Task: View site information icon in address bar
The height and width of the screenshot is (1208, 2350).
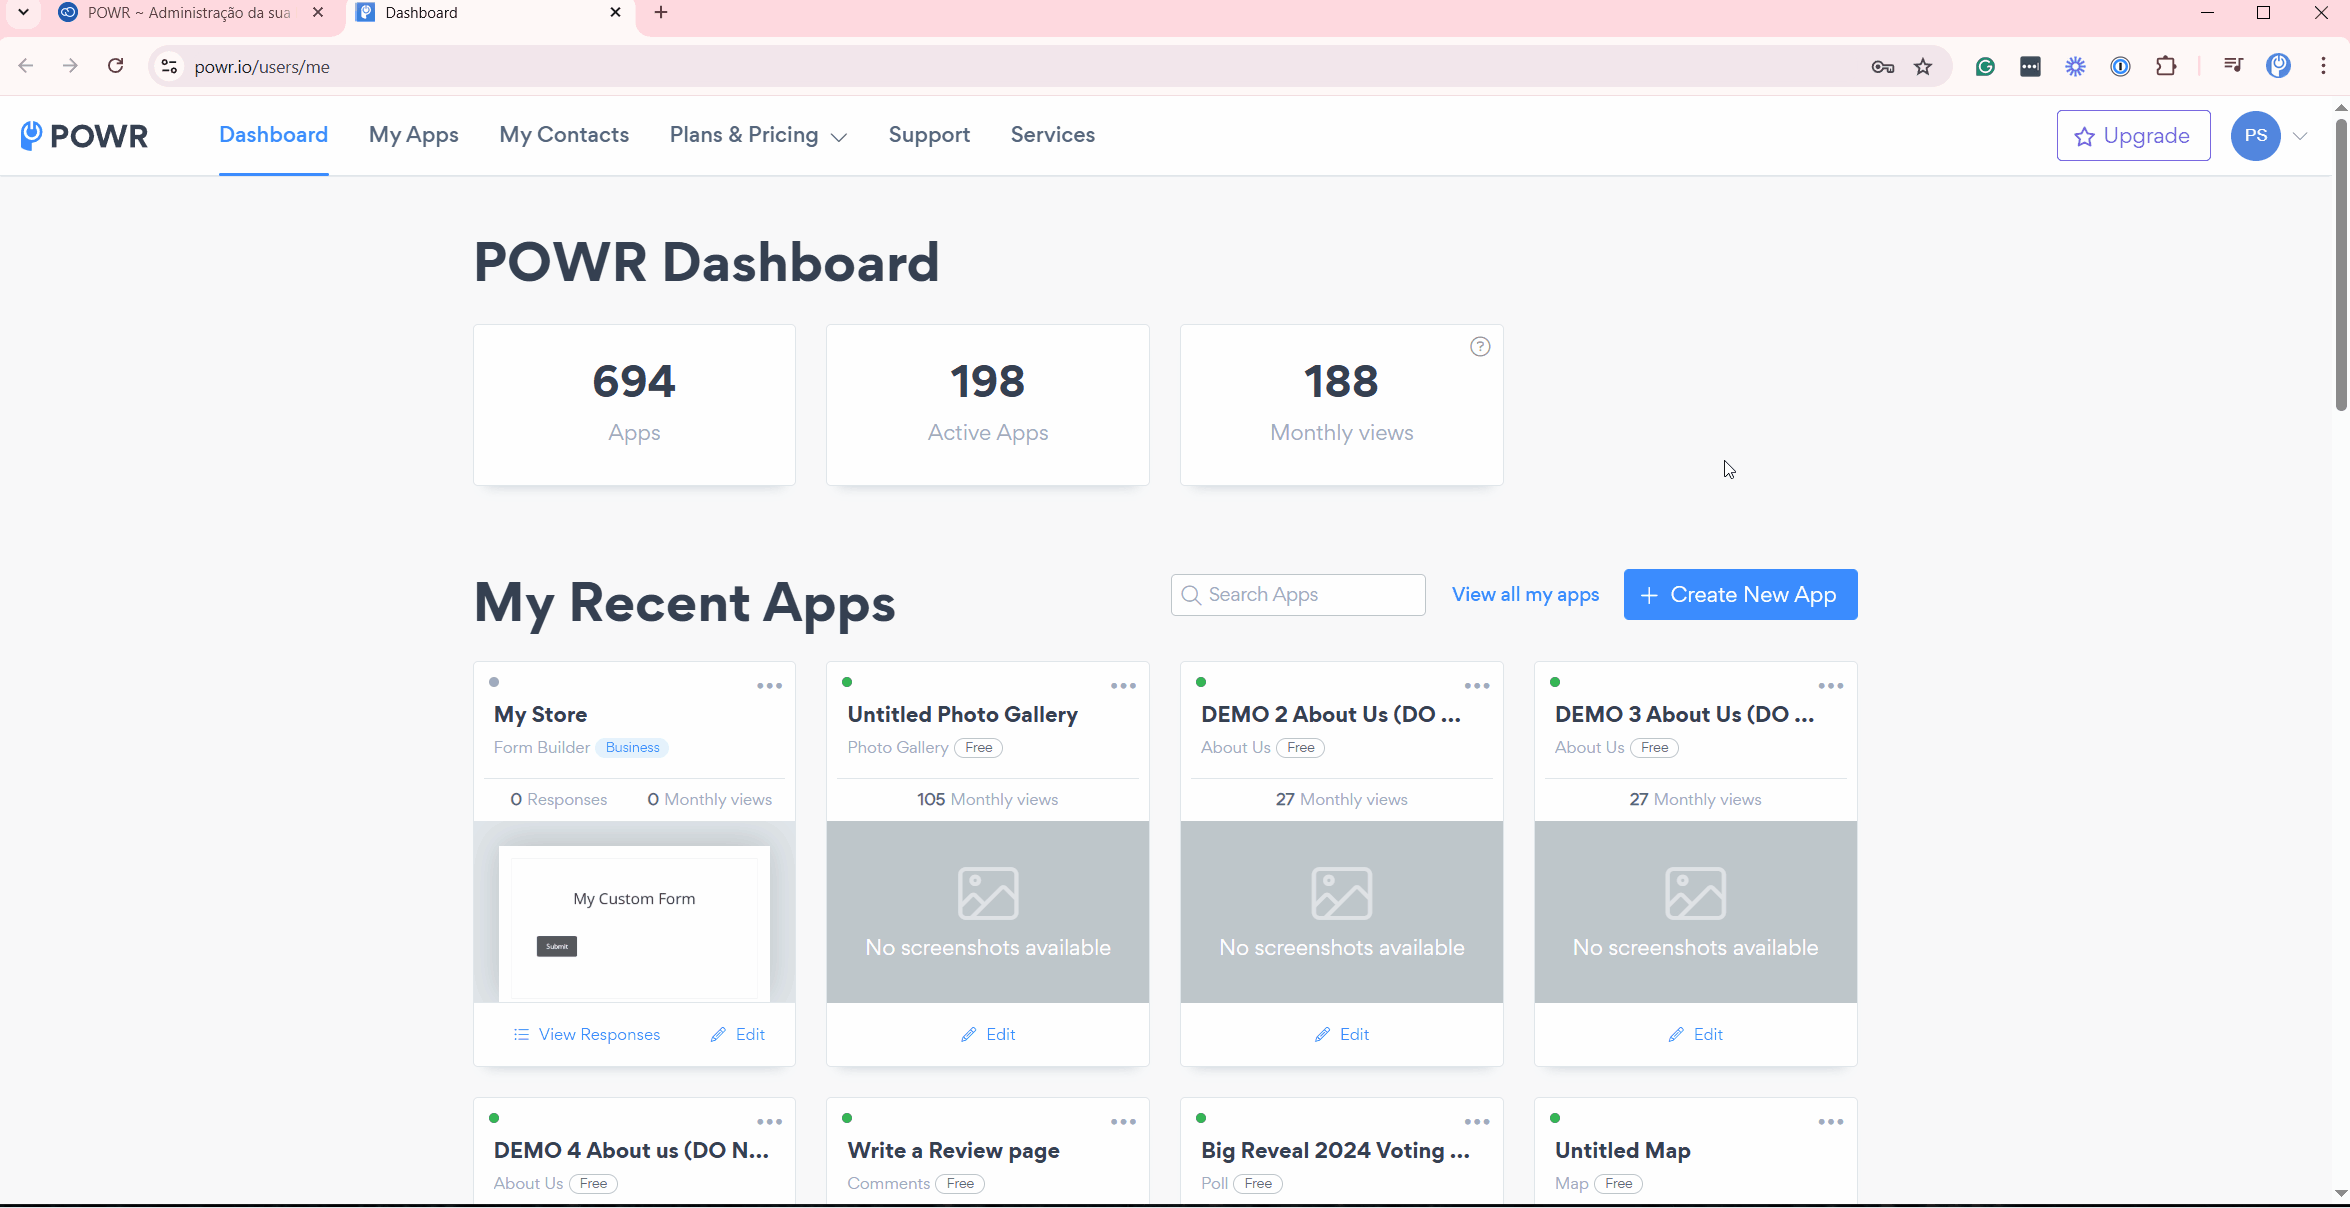Action: point(170,67)
